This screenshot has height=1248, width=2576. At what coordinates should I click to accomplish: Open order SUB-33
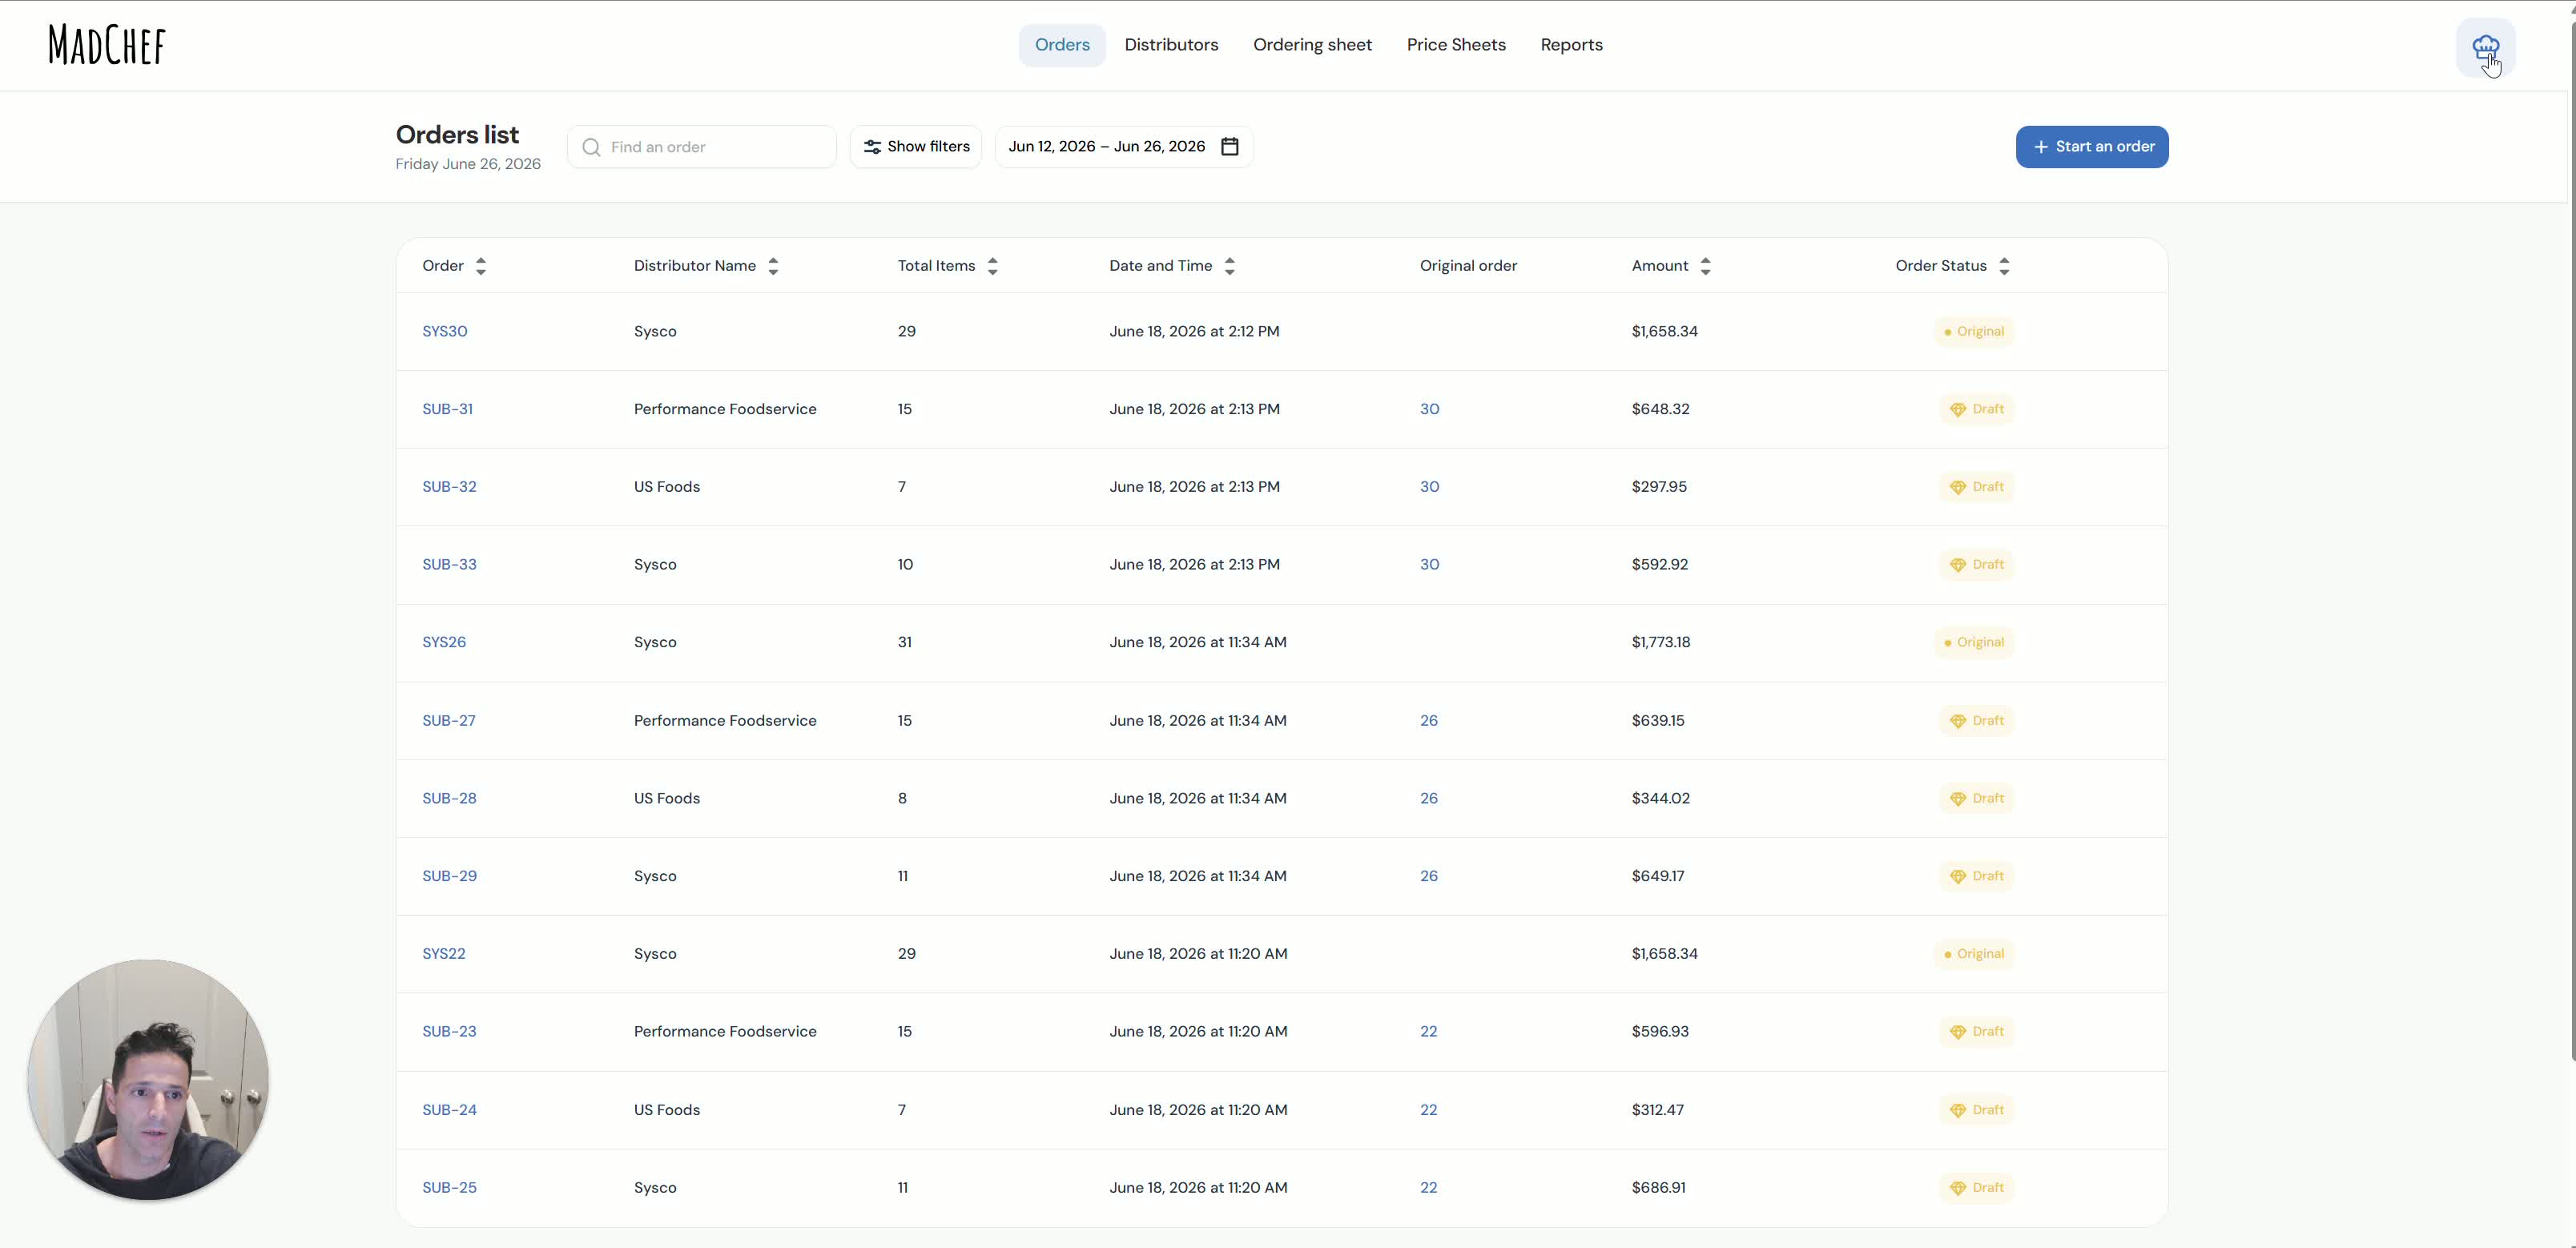[449, 566]
